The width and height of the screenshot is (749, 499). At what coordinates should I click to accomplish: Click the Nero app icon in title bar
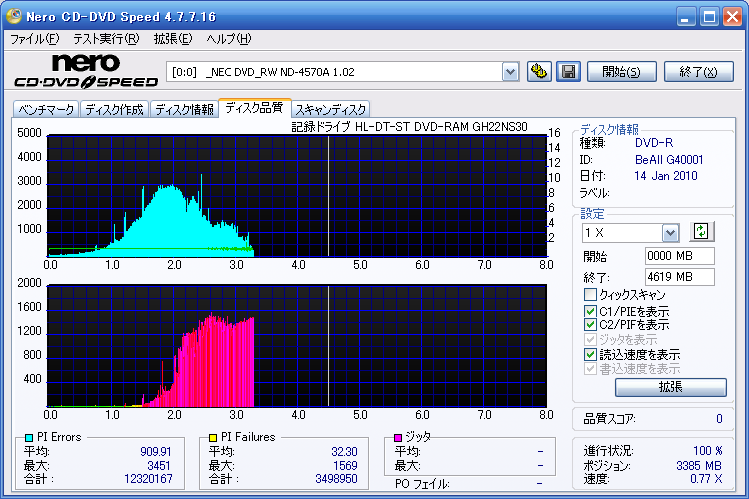(13, 16)
